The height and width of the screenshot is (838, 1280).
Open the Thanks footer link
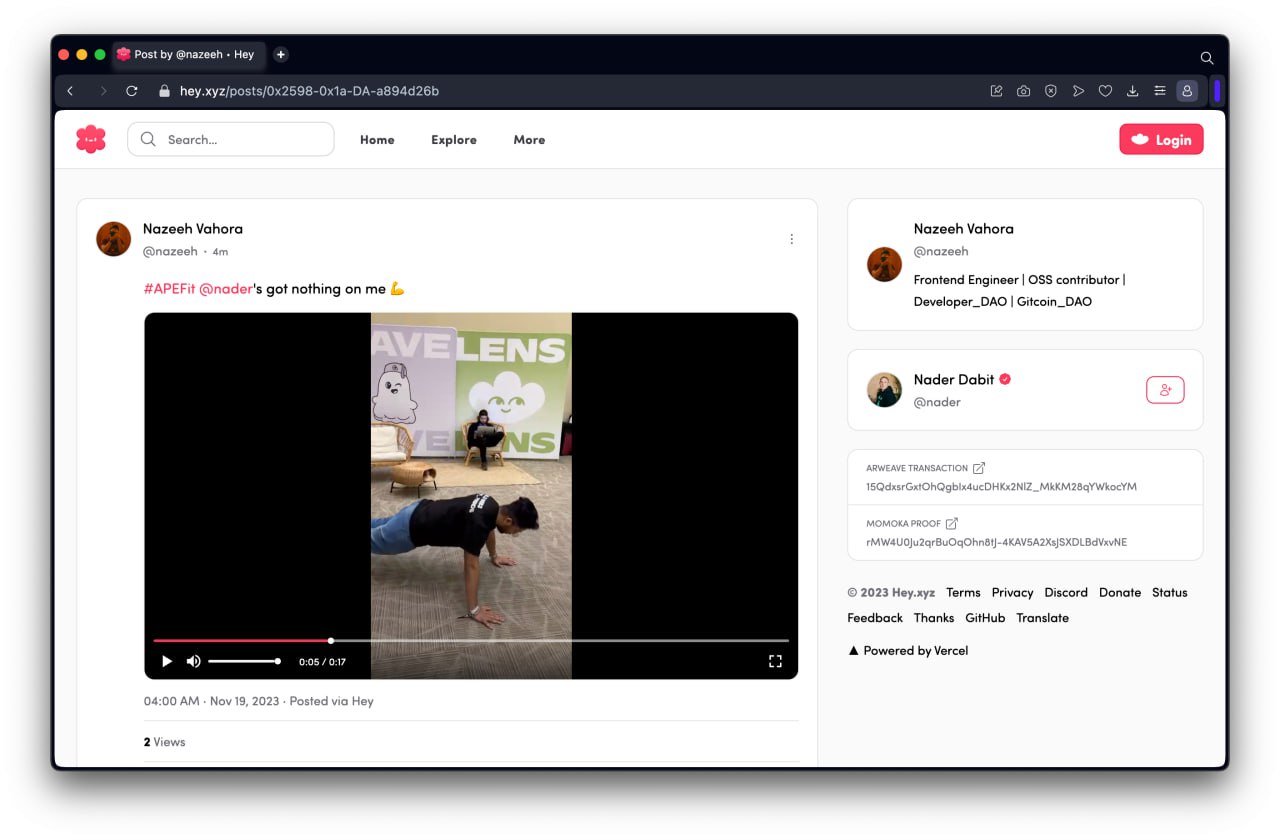pos(934,618)
